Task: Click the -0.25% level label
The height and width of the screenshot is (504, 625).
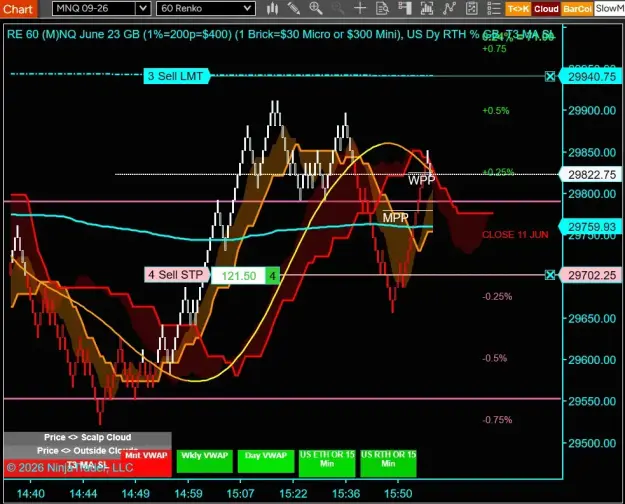Action: 497,296
